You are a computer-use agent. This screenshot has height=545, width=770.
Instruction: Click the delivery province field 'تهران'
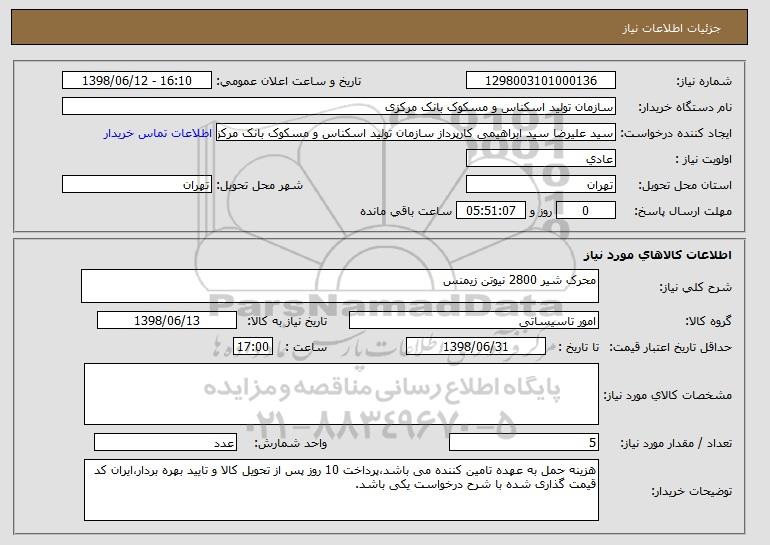(x=541, y=185)
